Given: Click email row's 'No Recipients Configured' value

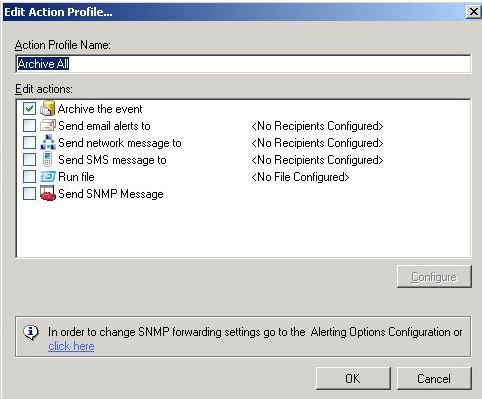Looking at the screenshot, I should point(317,126).
